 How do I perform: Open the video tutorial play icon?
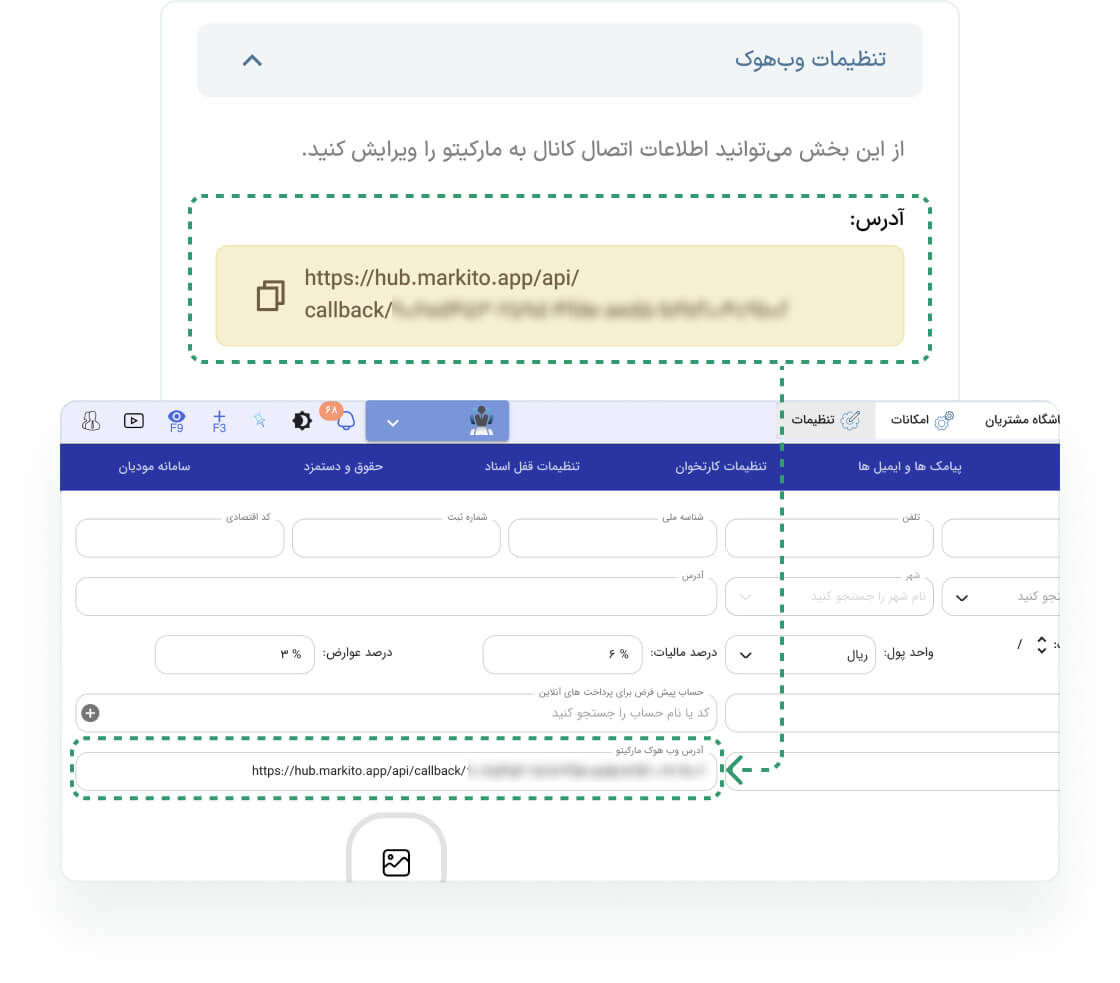(134, 421)
